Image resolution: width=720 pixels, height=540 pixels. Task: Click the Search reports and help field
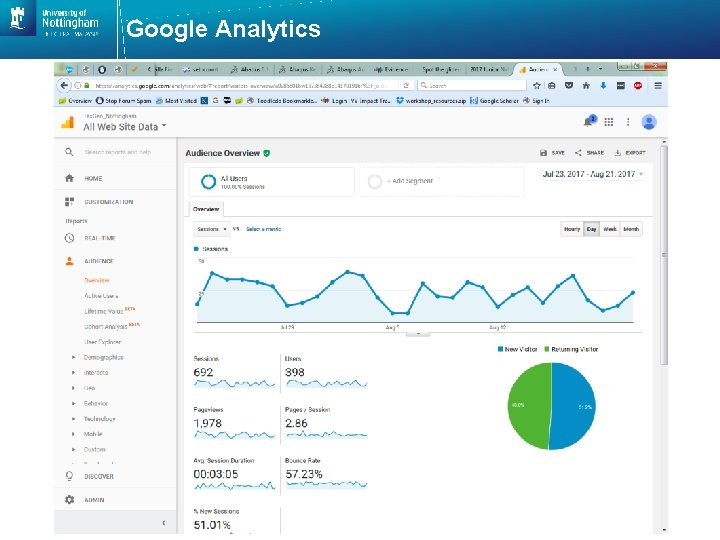click(118, 152)
